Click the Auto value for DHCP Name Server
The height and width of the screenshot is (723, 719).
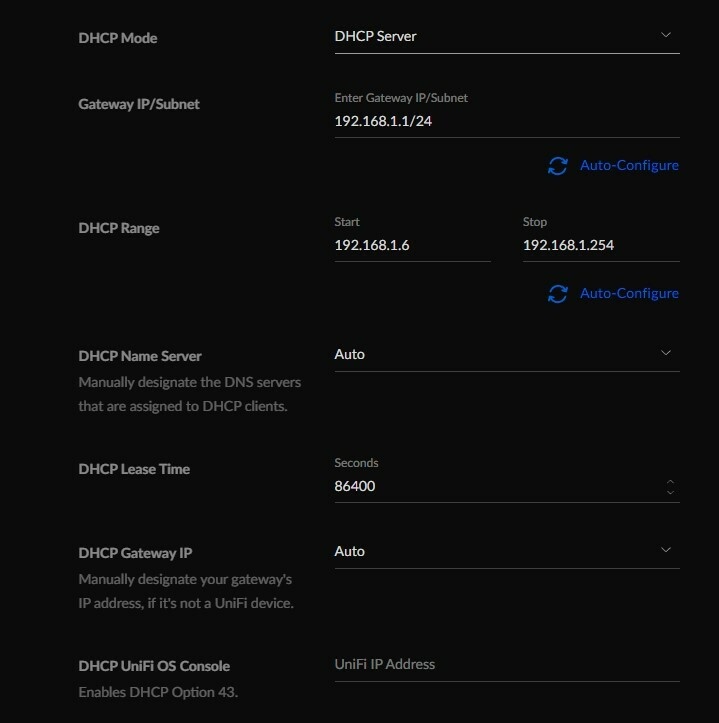coord(350,354)
